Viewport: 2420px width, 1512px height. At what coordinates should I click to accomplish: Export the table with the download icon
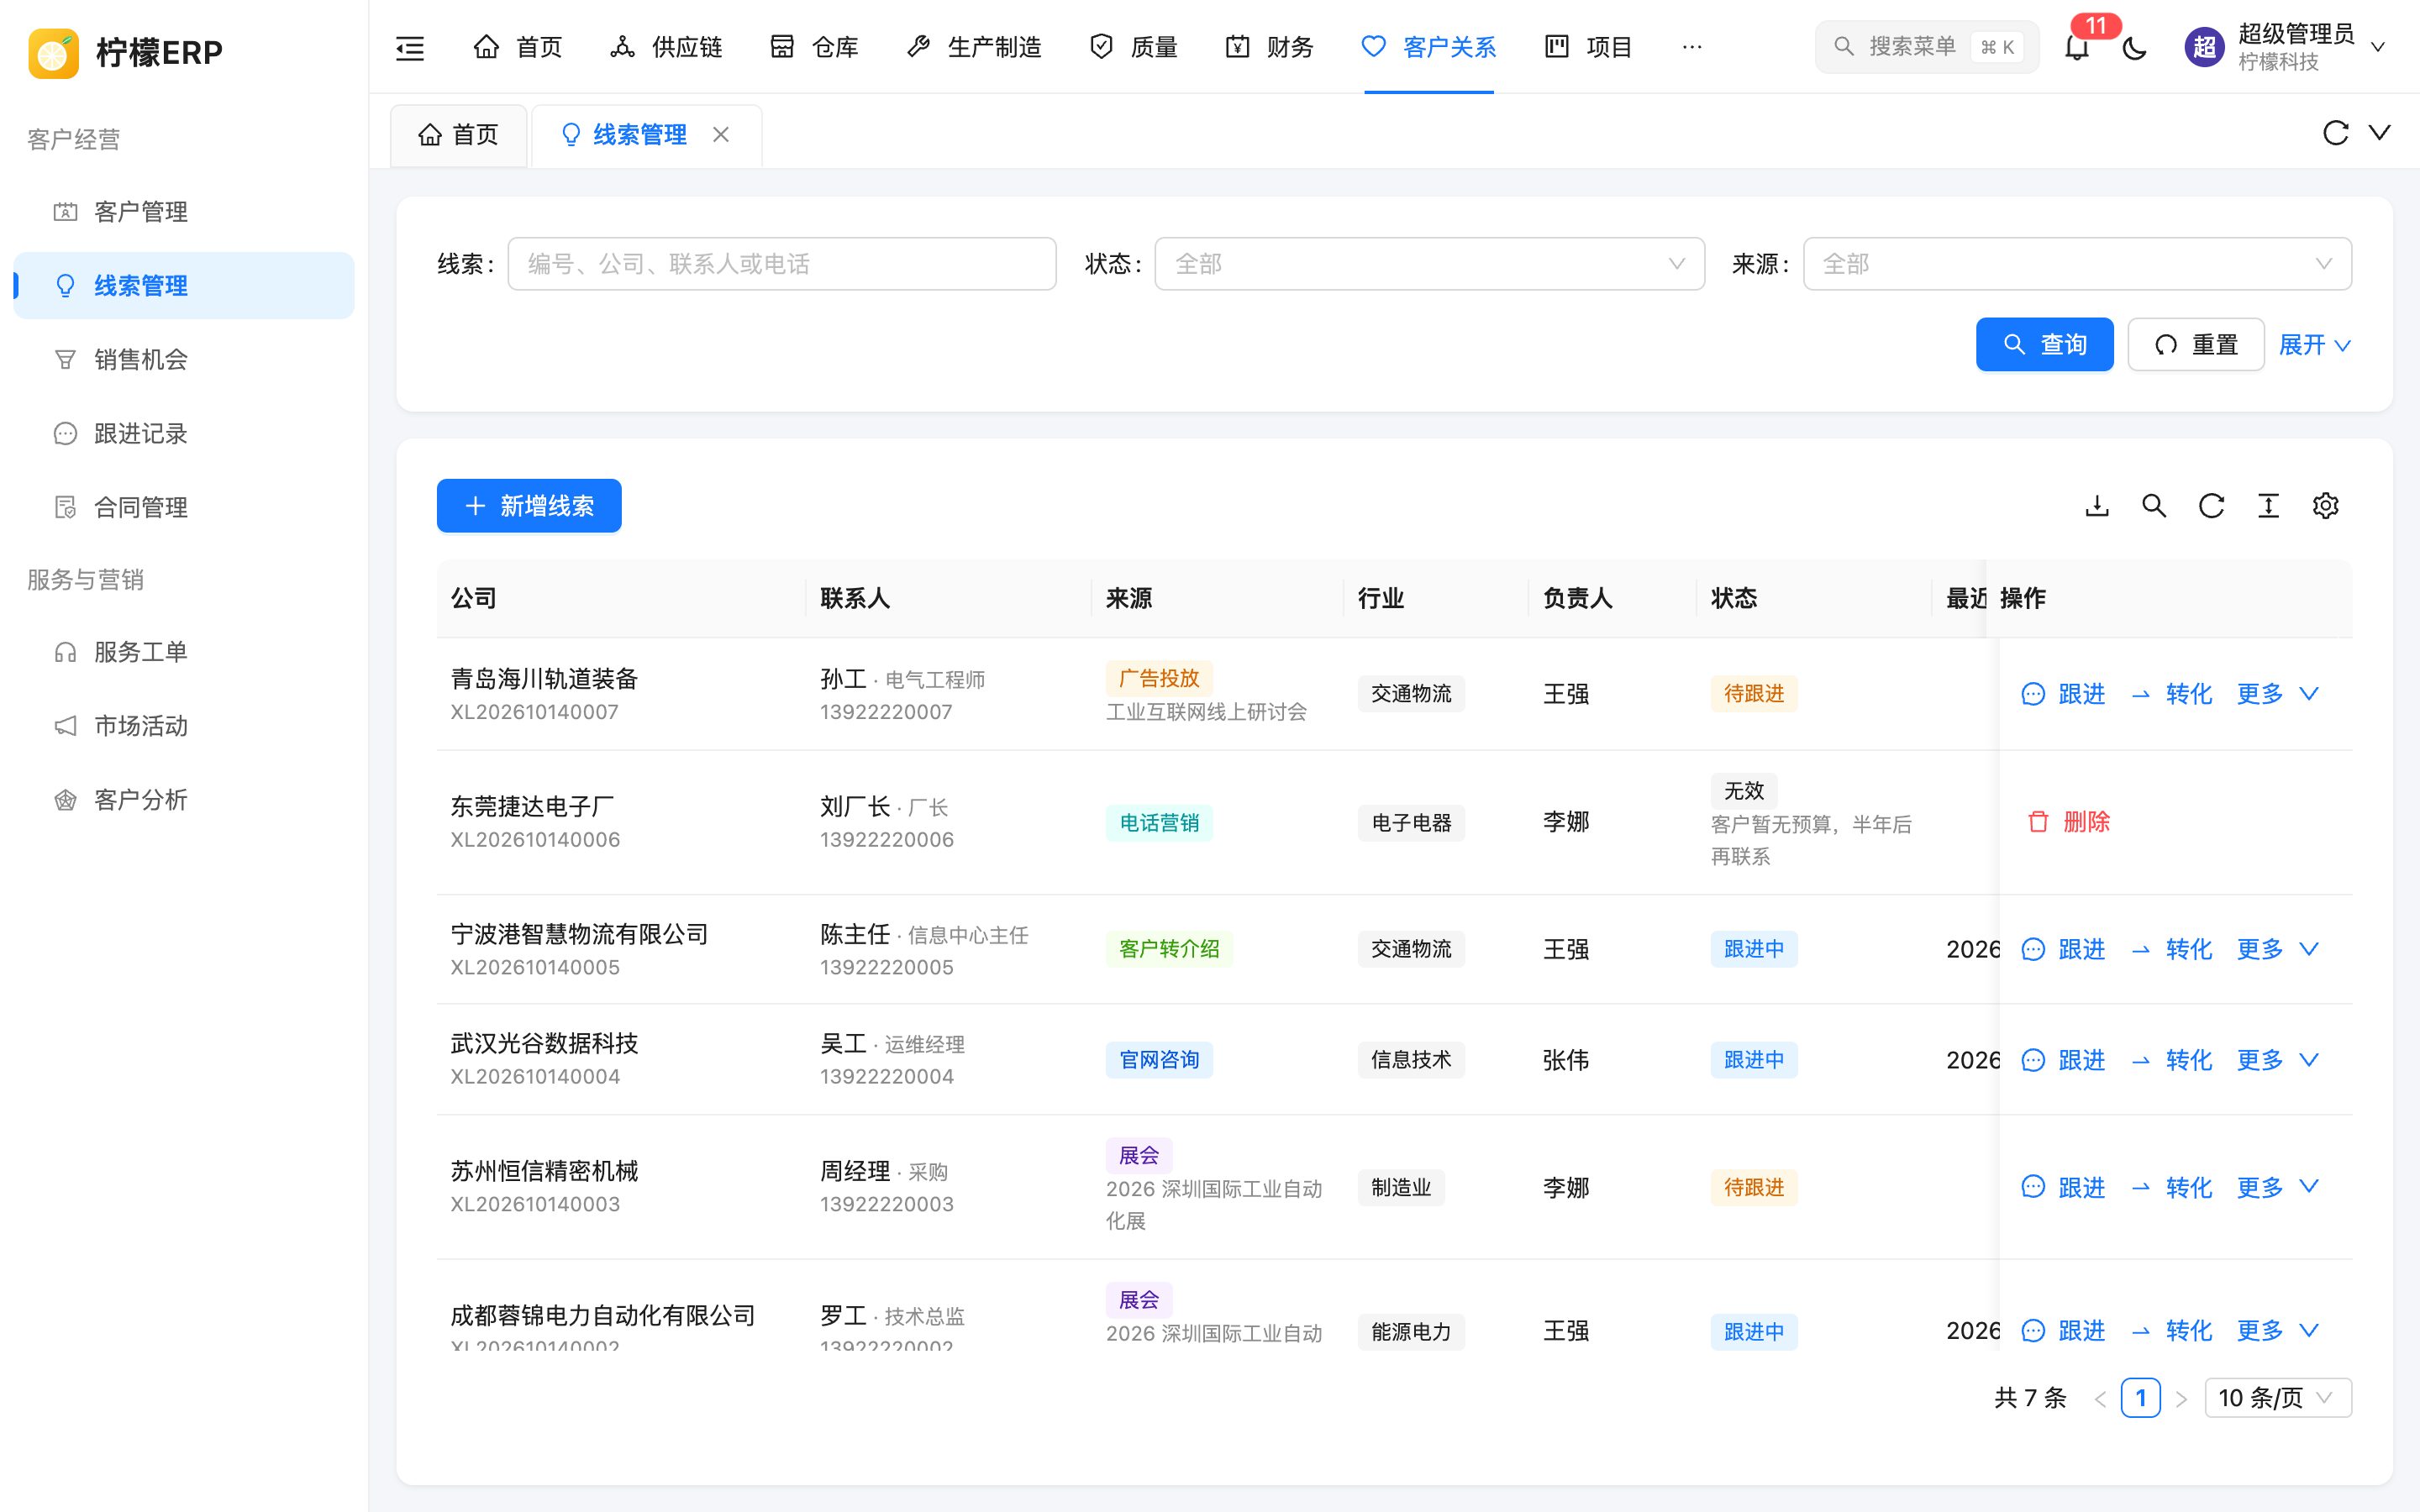tap(2097, 506)
